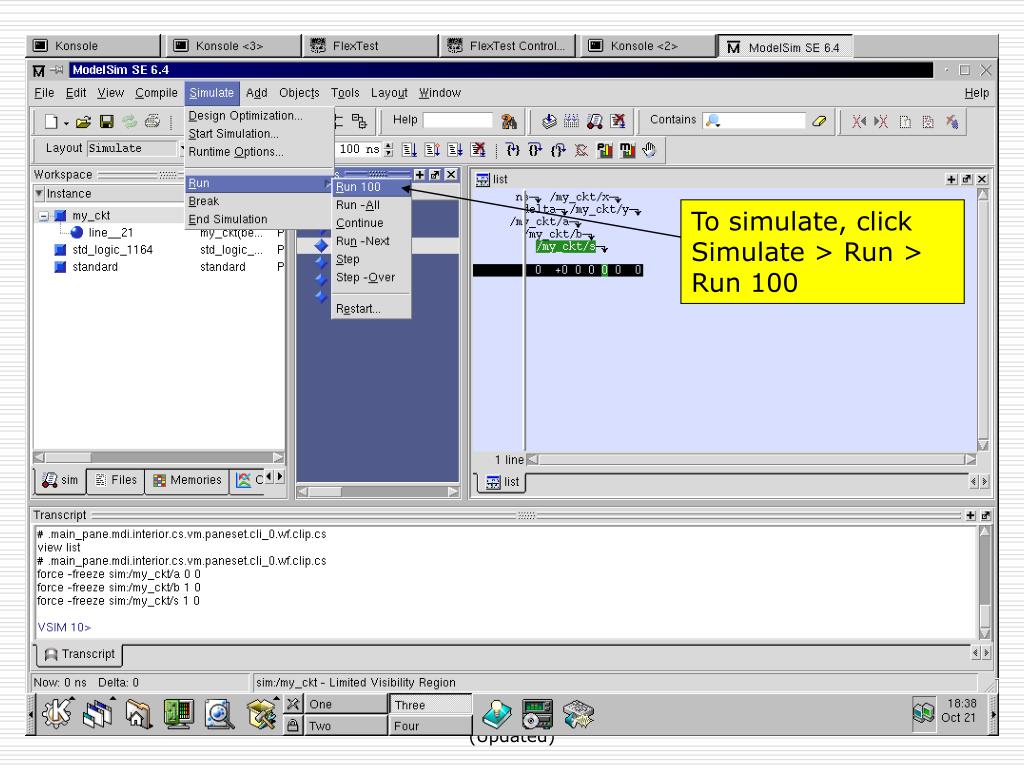
Task: Collapse the my_ckt tree node
Action: pos(43,216)
